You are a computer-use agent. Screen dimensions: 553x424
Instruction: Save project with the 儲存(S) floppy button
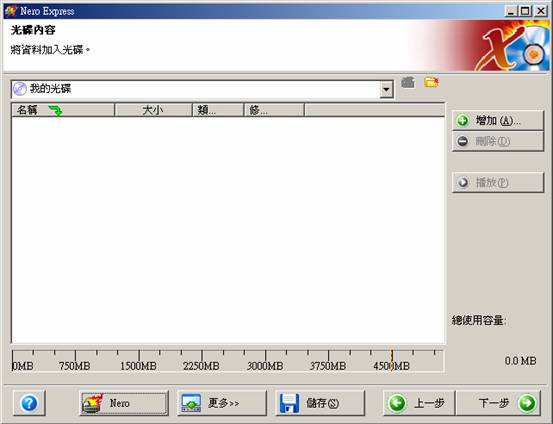pos(320,403)
